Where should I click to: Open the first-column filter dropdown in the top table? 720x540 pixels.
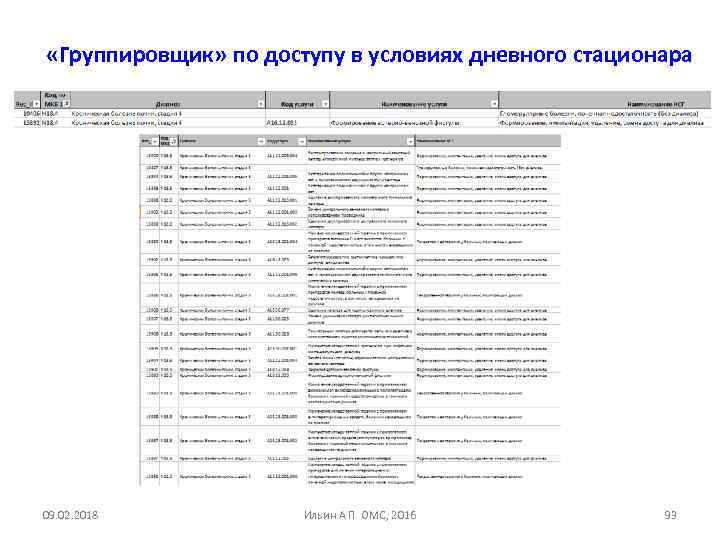[x=36, y=104]
